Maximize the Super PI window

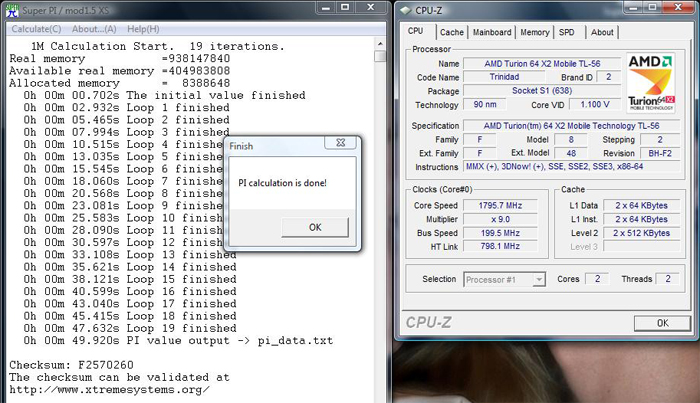click(345, 8)
